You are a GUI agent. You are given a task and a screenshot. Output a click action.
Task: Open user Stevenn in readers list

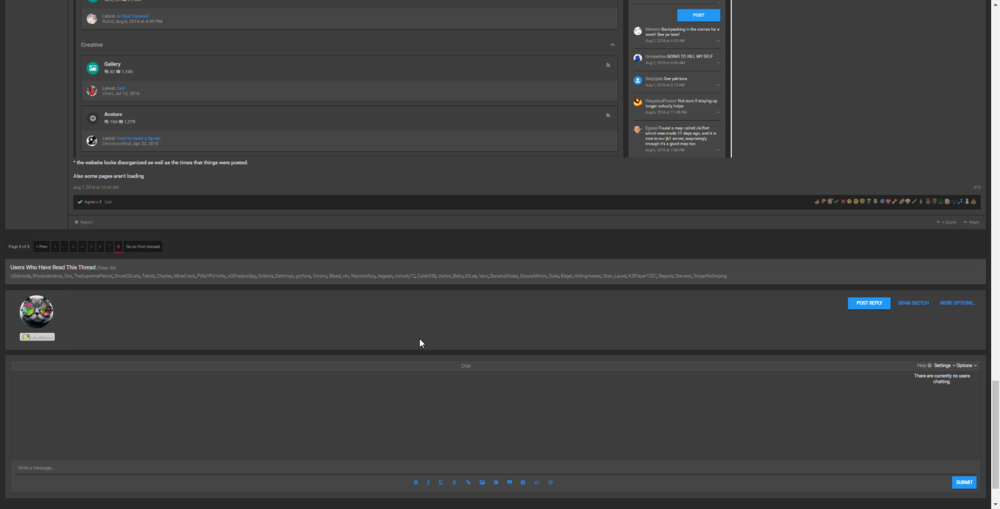pyautogui.click(x=683, y=276)
